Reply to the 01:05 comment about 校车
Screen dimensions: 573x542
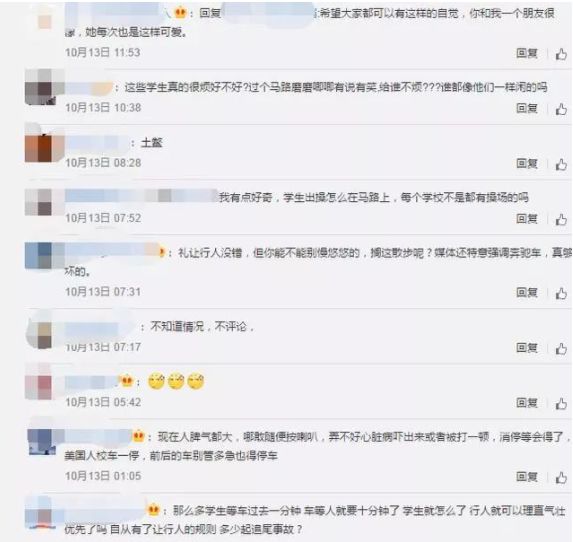click(x=527, y=476)
